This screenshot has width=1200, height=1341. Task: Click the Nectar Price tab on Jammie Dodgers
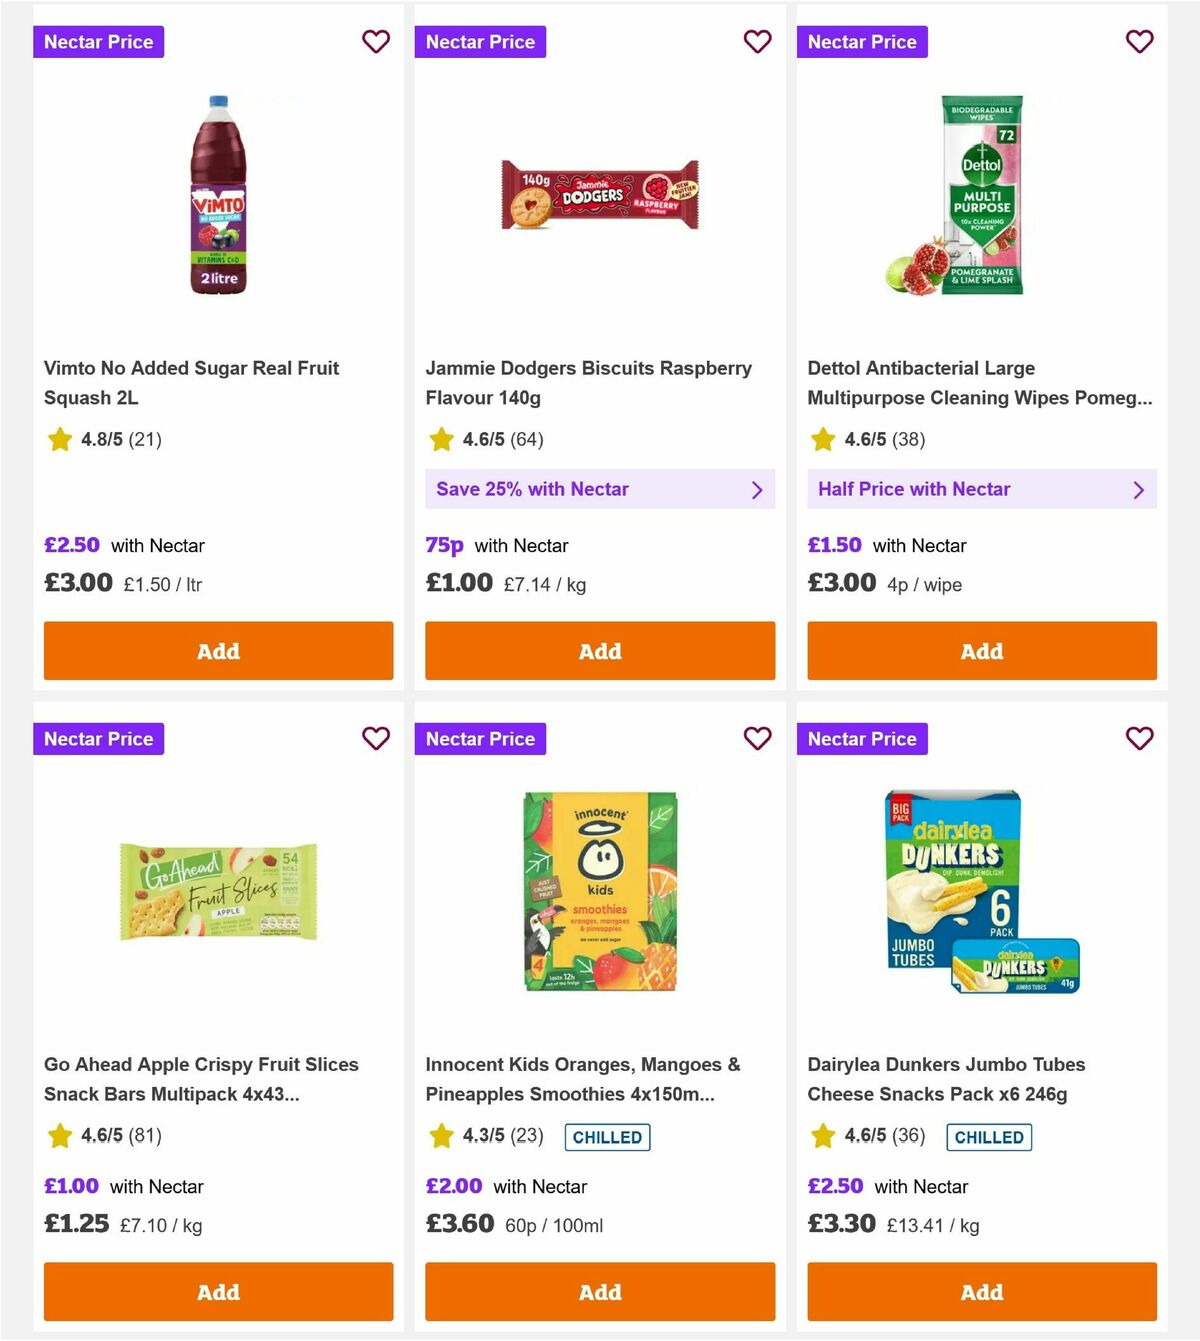480,42
